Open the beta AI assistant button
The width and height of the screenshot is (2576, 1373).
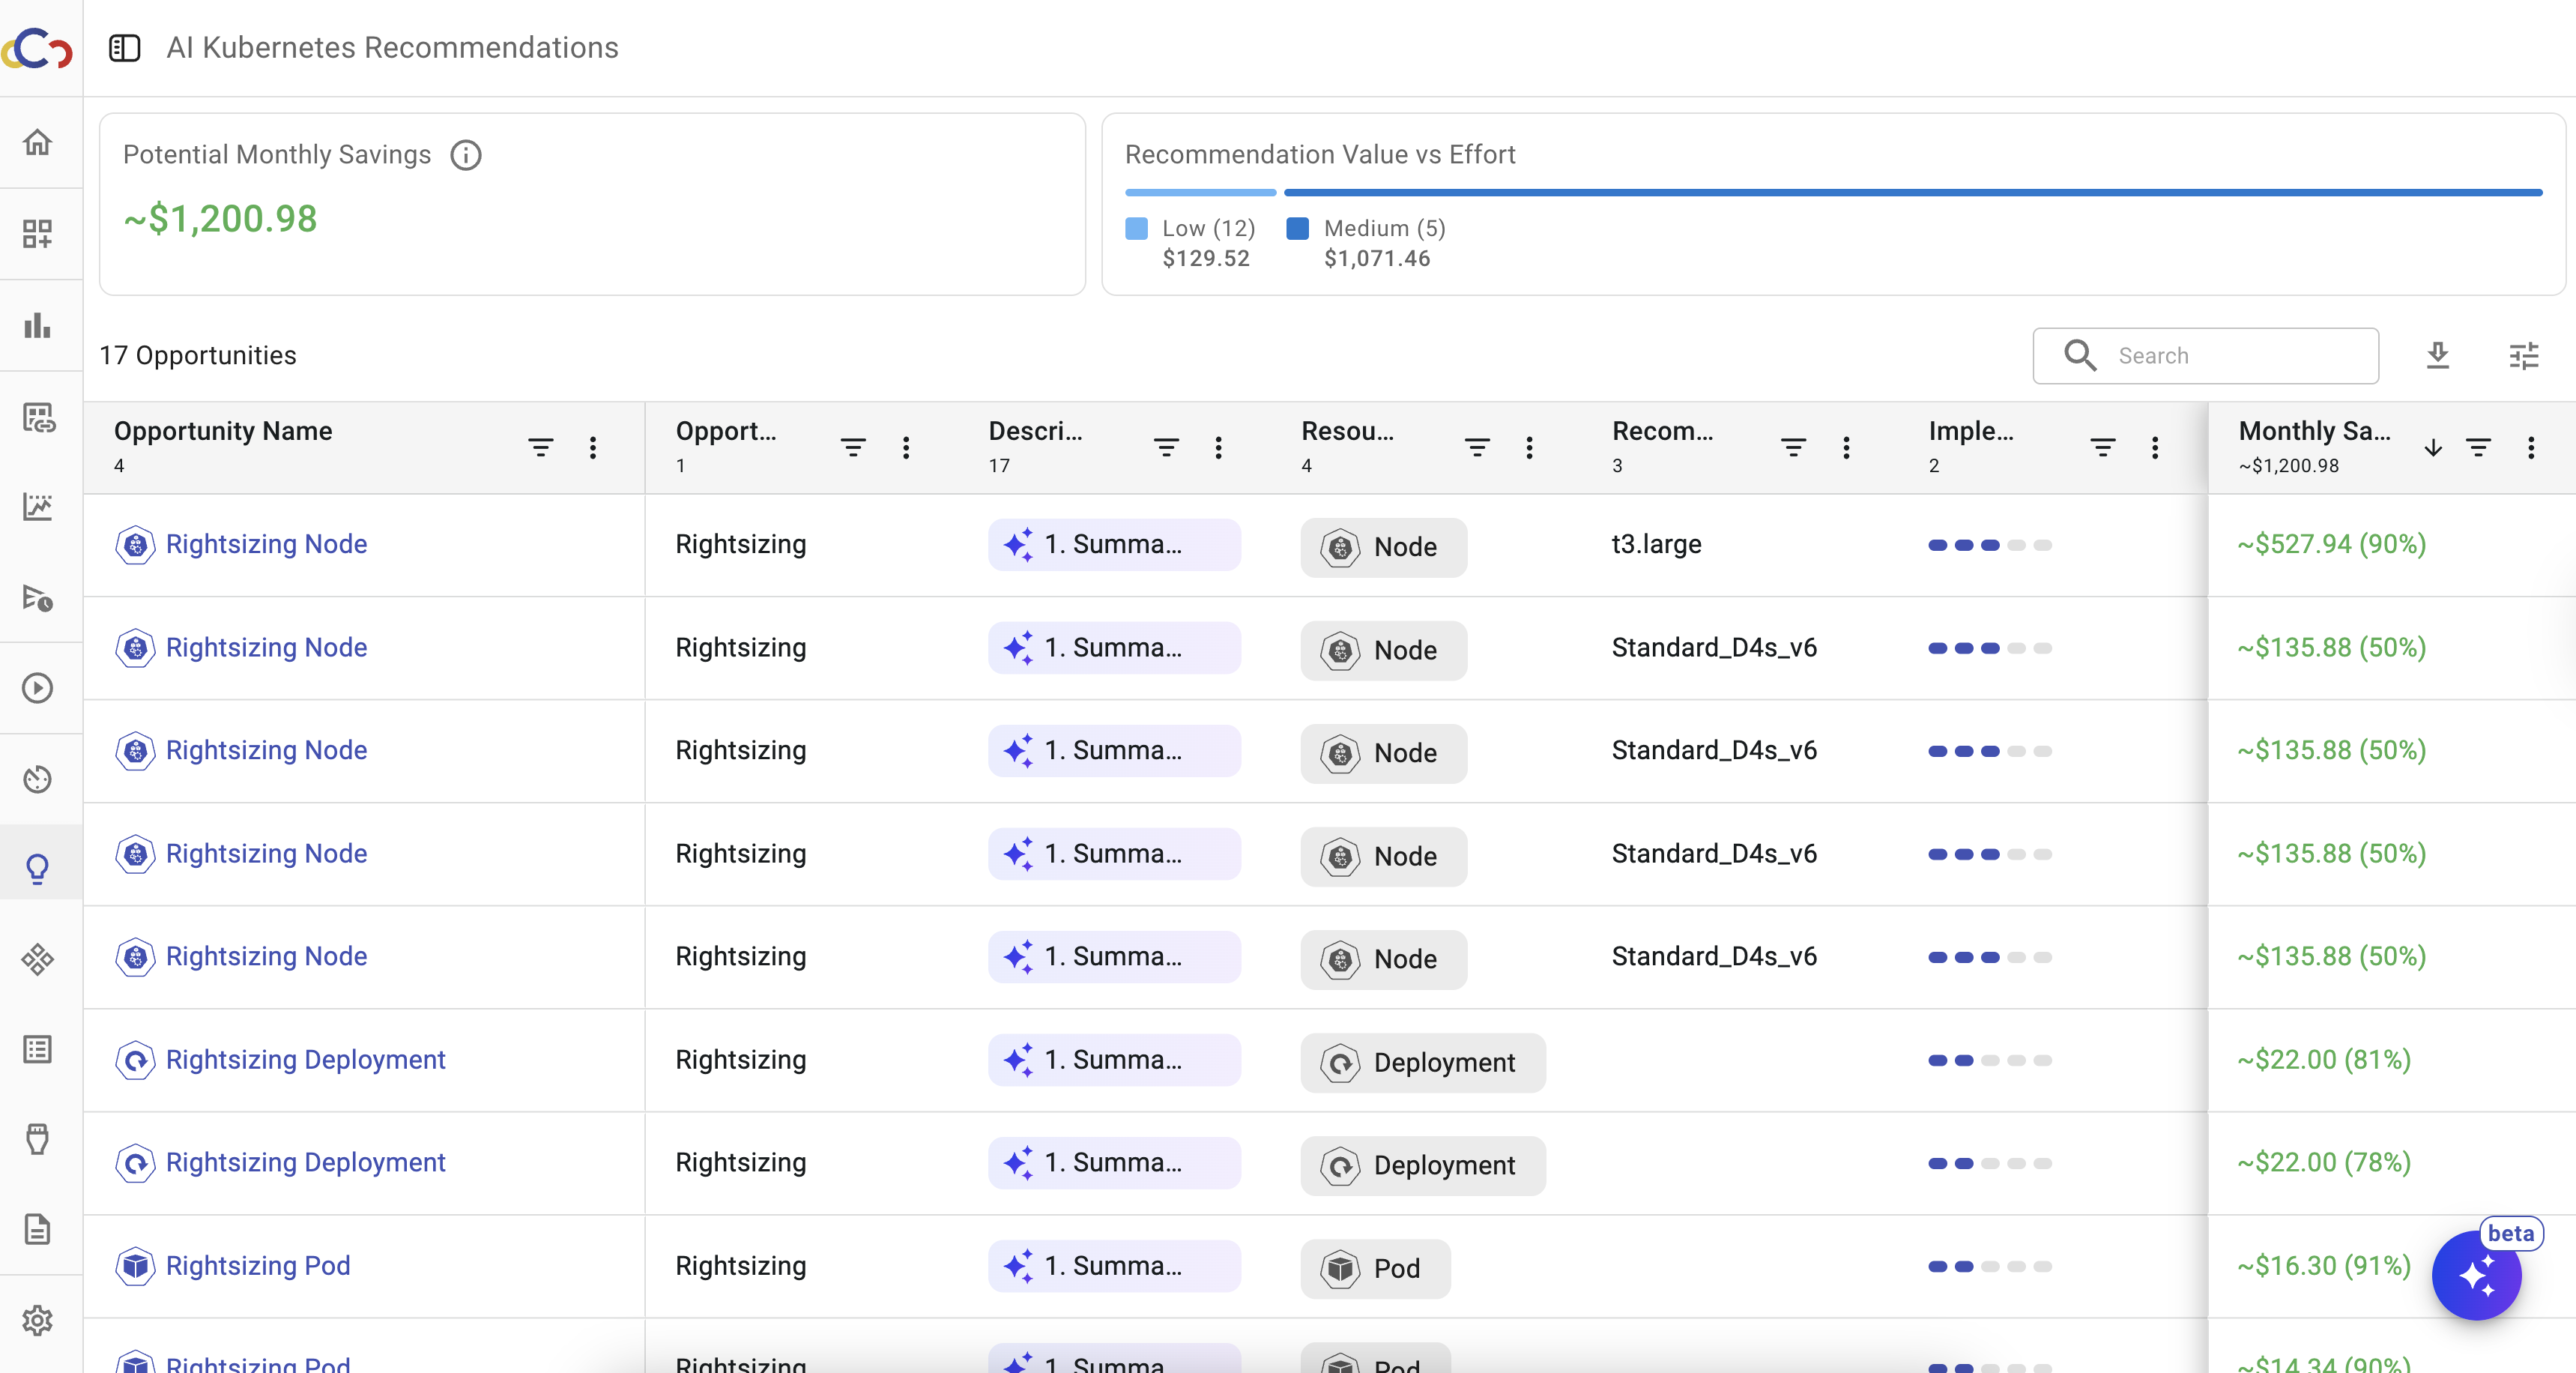click(x=2476, y=1275)
